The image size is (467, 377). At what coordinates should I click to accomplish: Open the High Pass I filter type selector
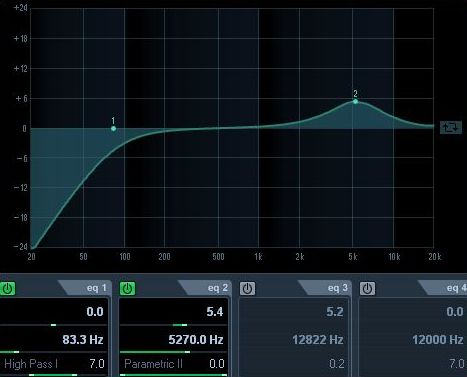coord(31,364)
